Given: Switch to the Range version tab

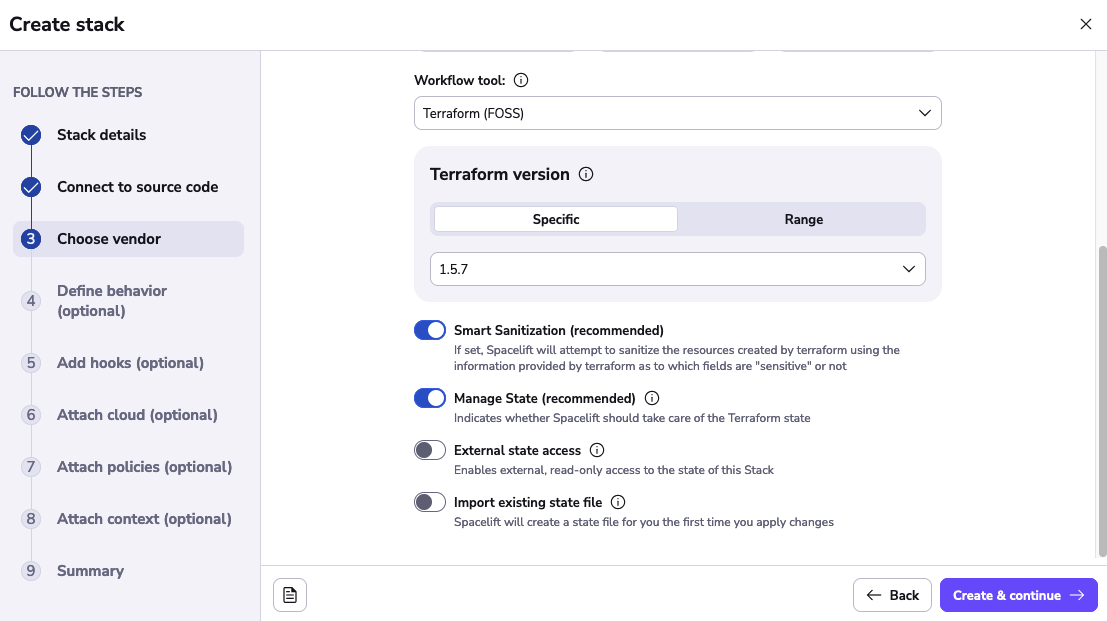Looking at the screenshot, I should point(803,219).
